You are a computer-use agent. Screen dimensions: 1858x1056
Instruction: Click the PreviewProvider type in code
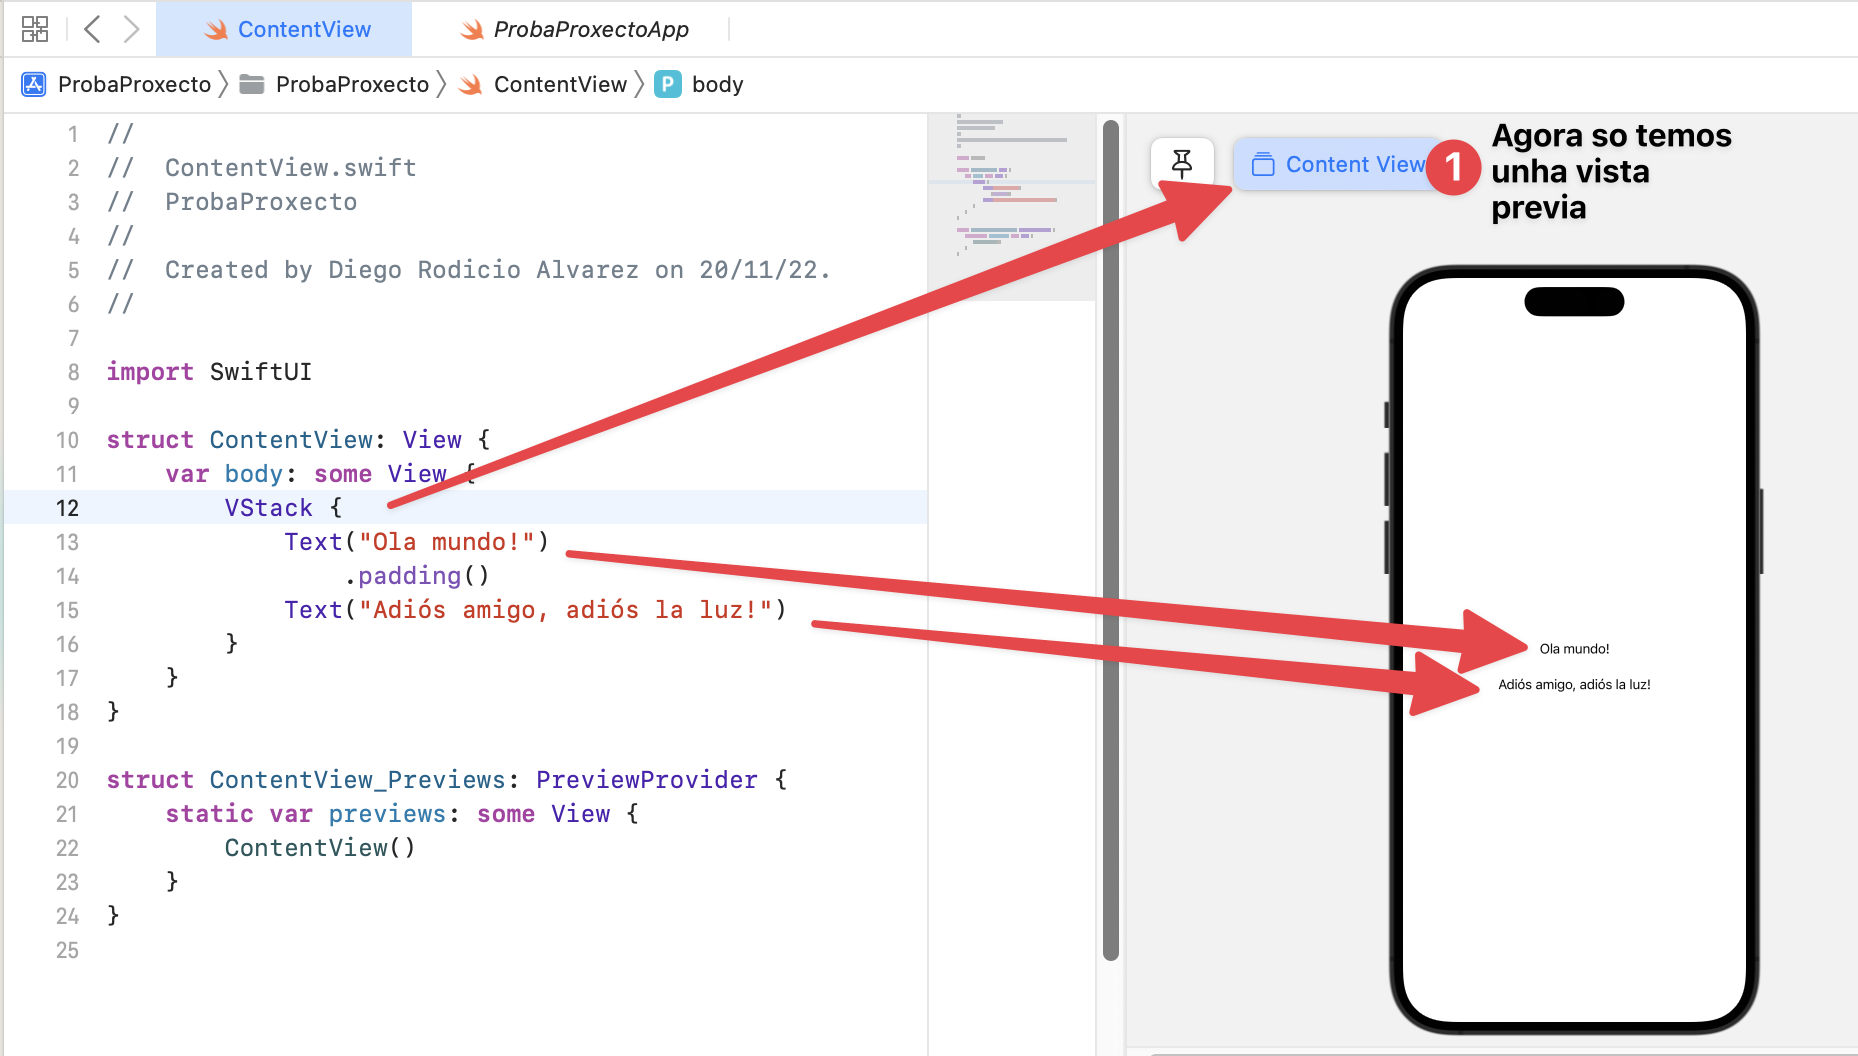[x=646, y=780]
